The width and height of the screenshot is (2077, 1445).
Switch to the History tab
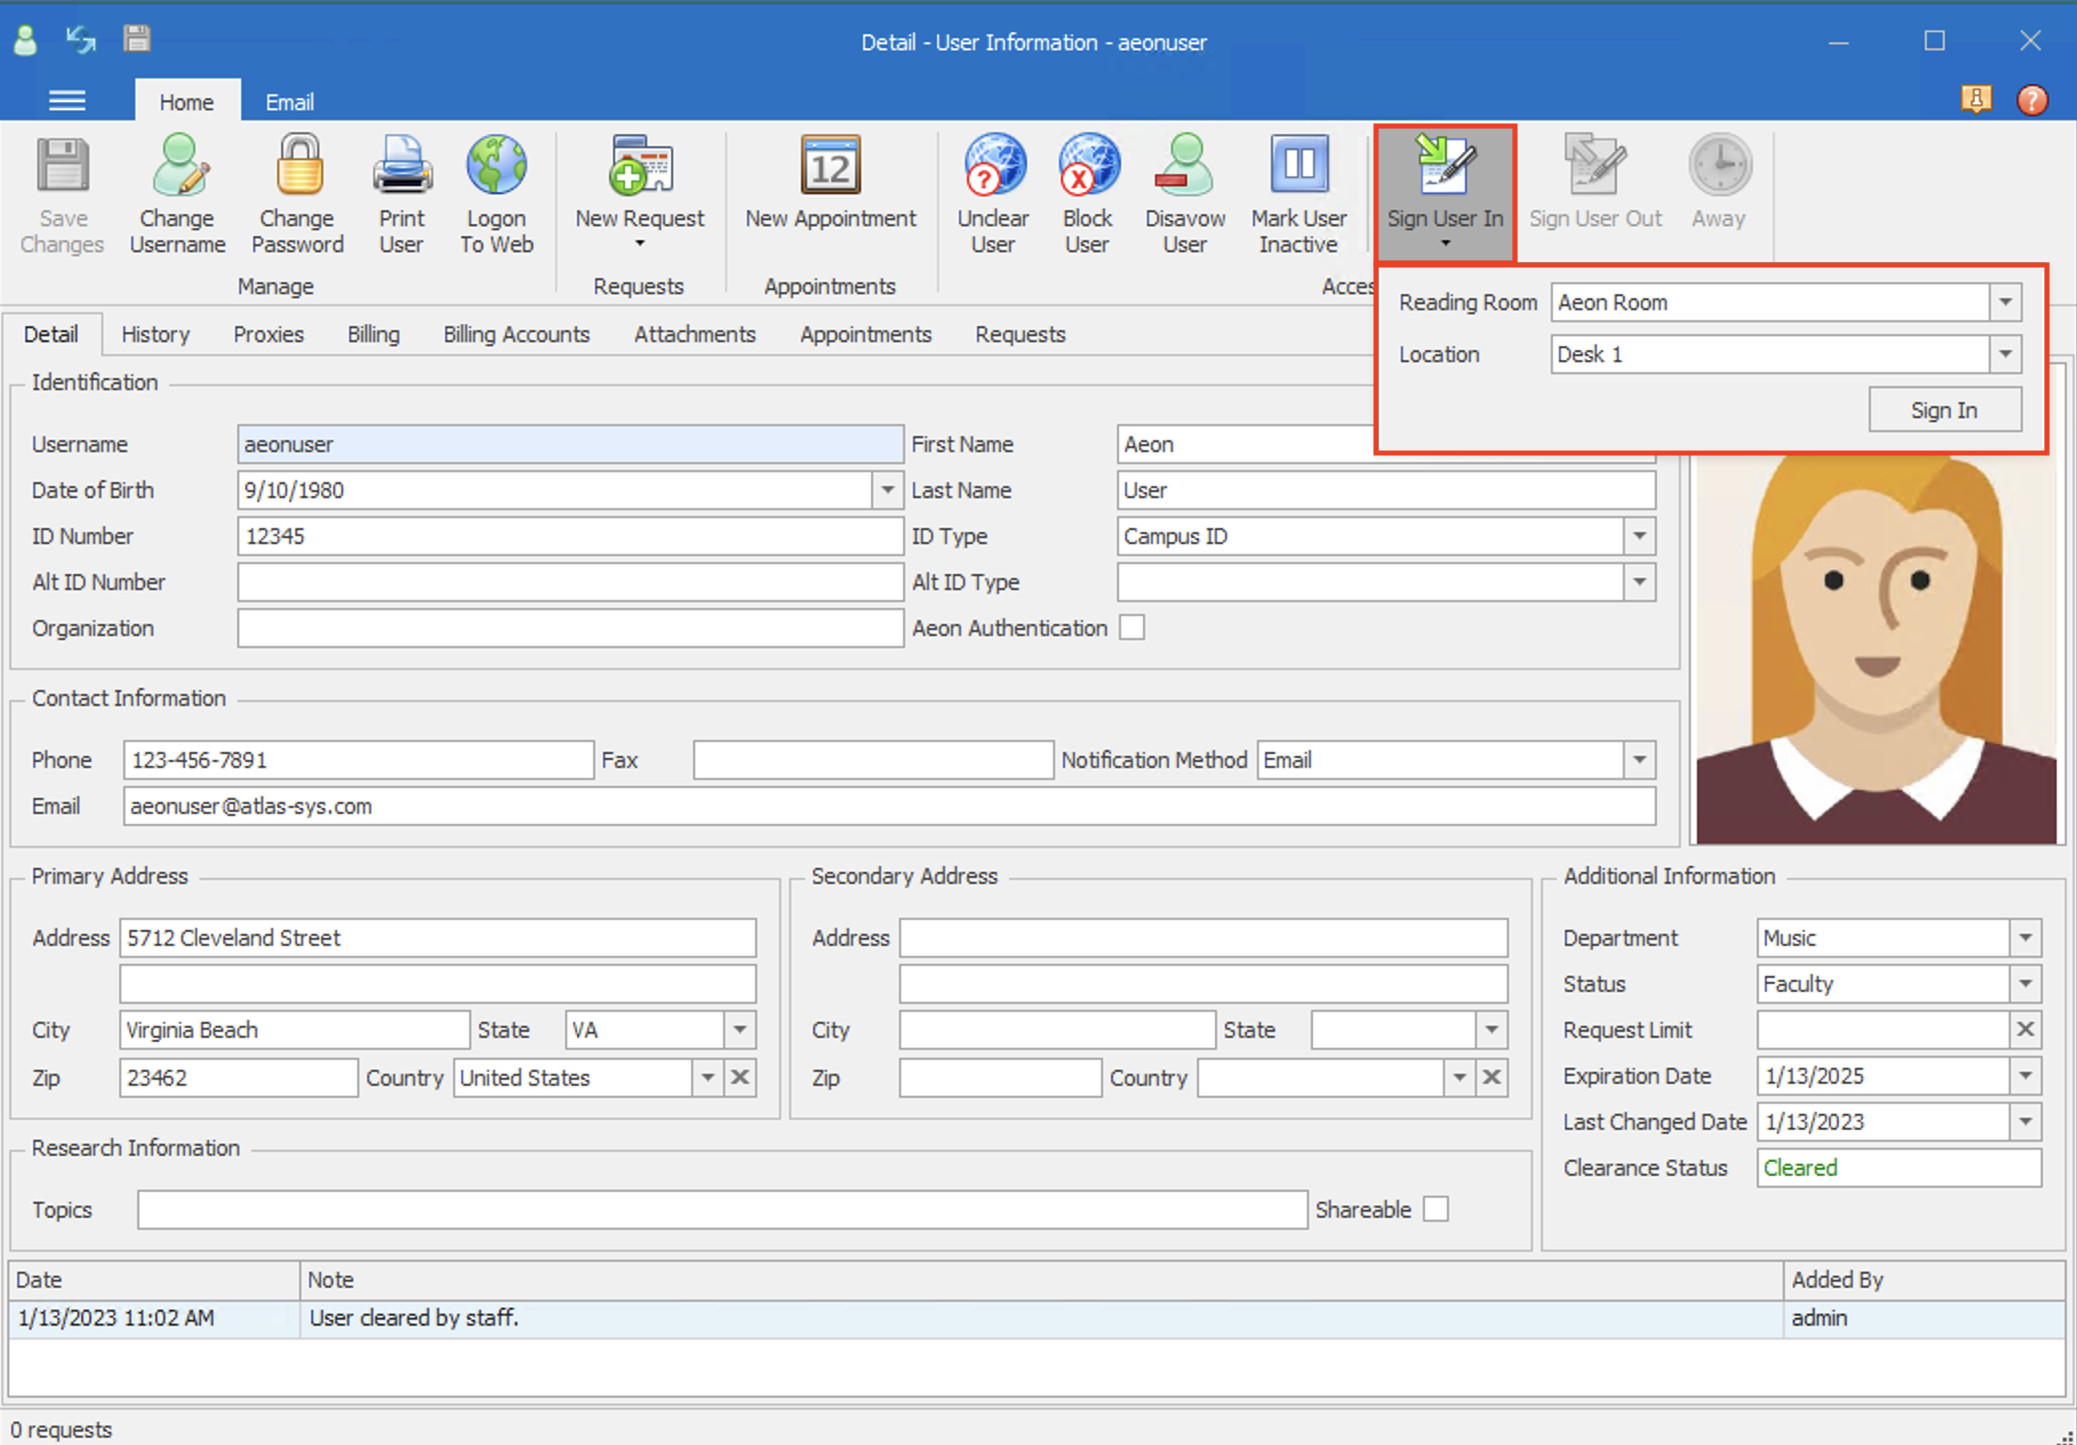pyautogui.click(x=155, y=334)
